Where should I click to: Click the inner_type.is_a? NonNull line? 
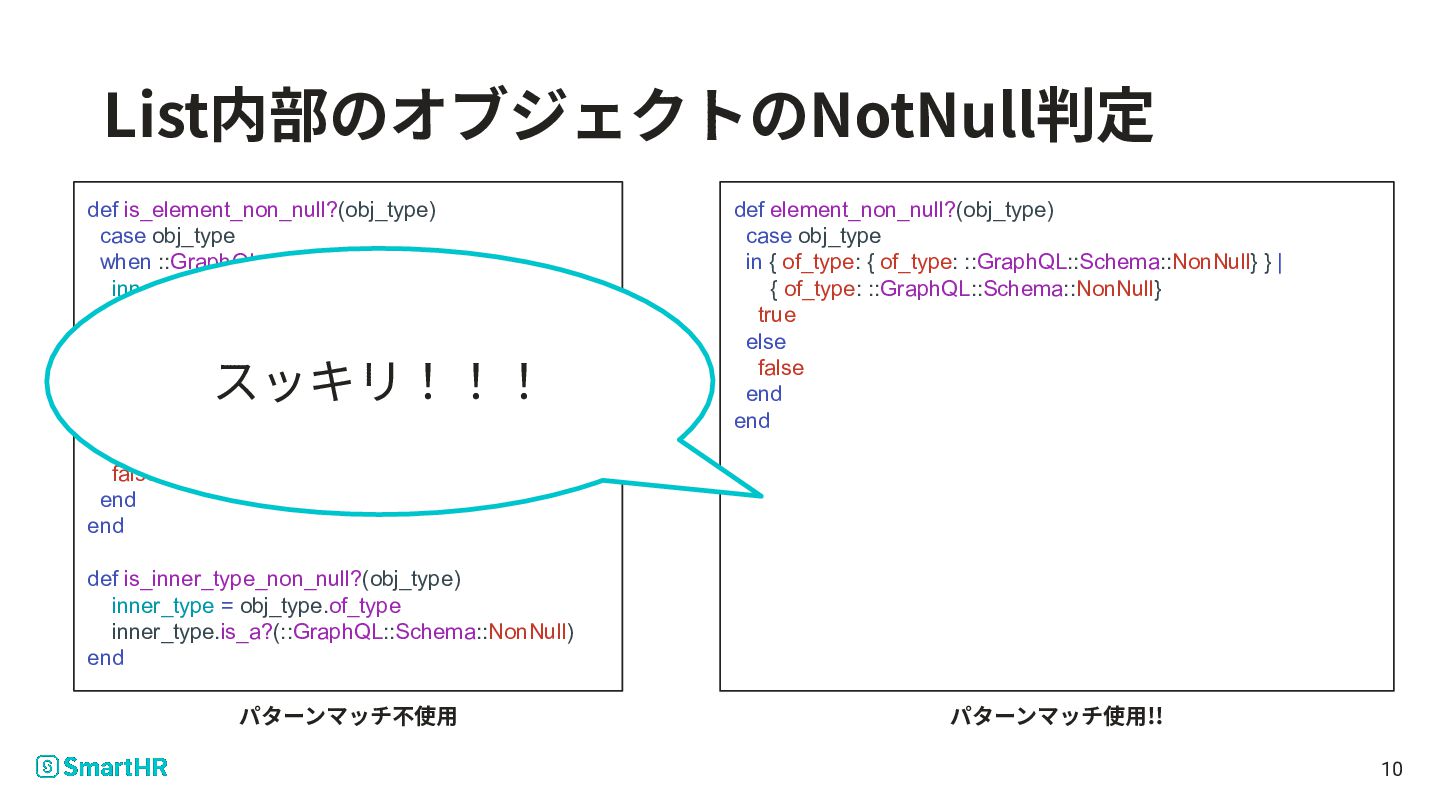343,632
